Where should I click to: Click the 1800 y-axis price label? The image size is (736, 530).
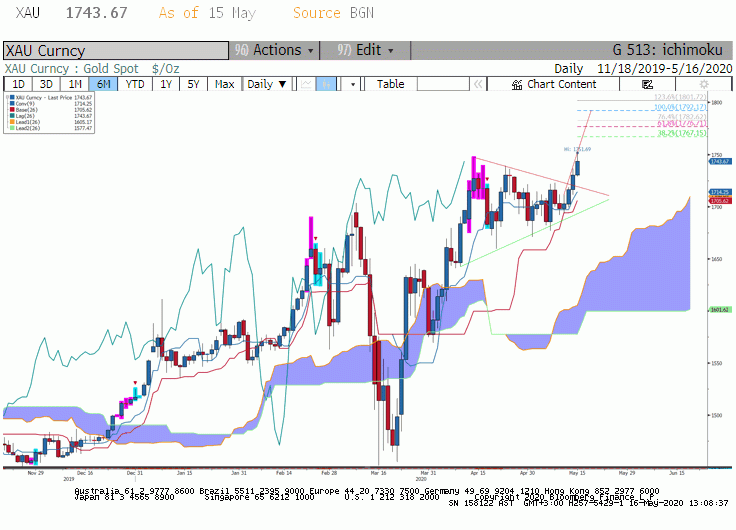click(x=717, y=102)
